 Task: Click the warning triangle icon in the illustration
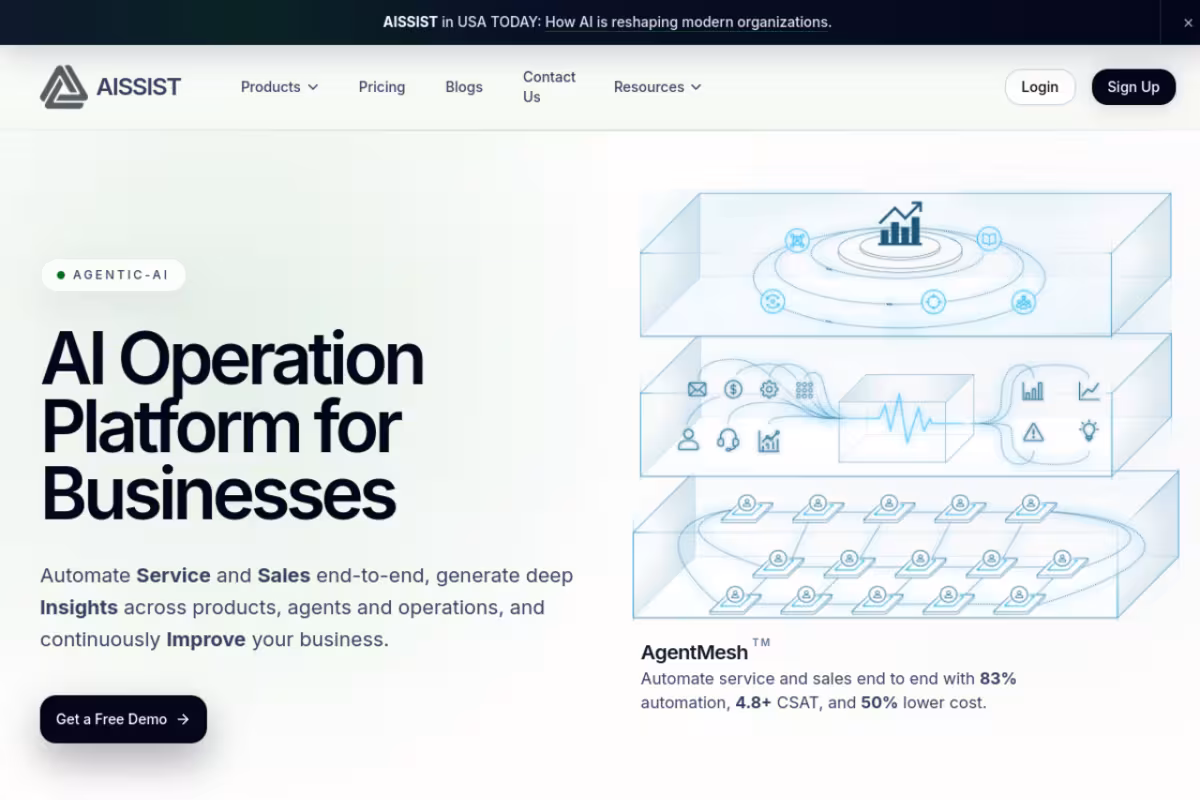1033,432
